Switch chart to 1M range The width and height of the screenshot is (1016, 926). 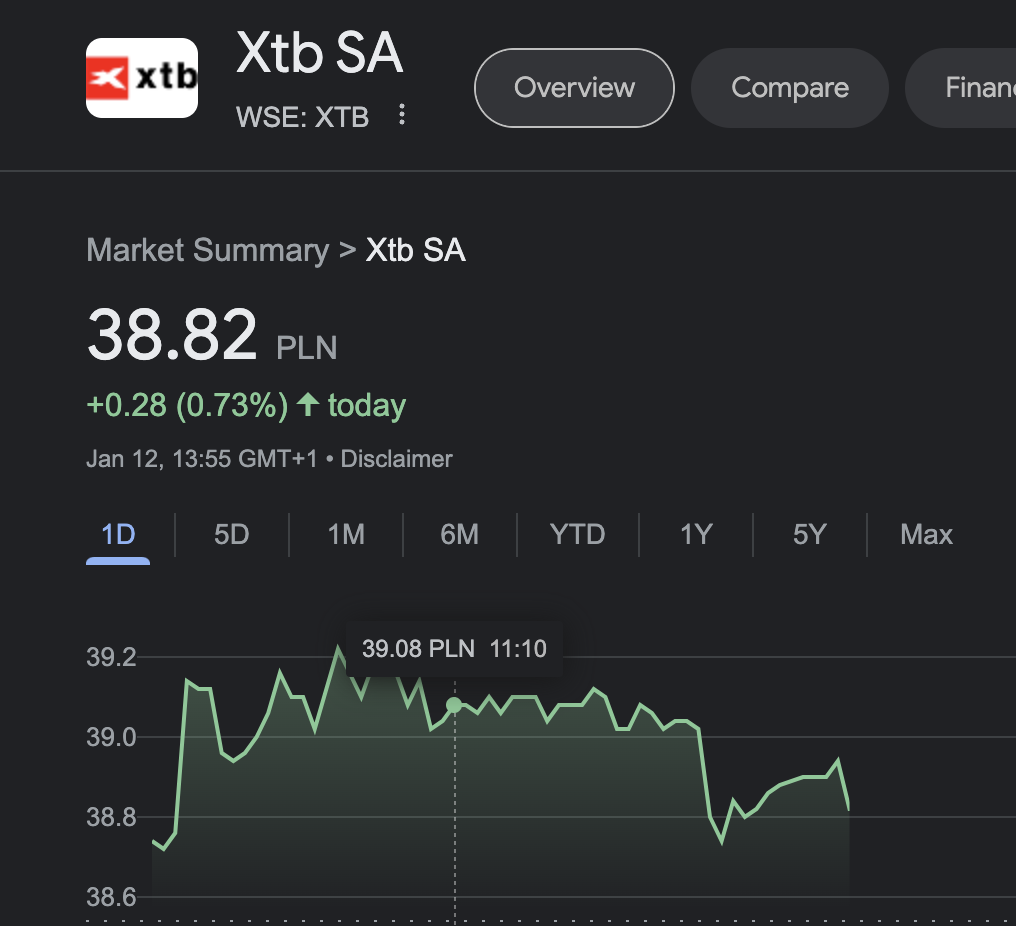346,534
